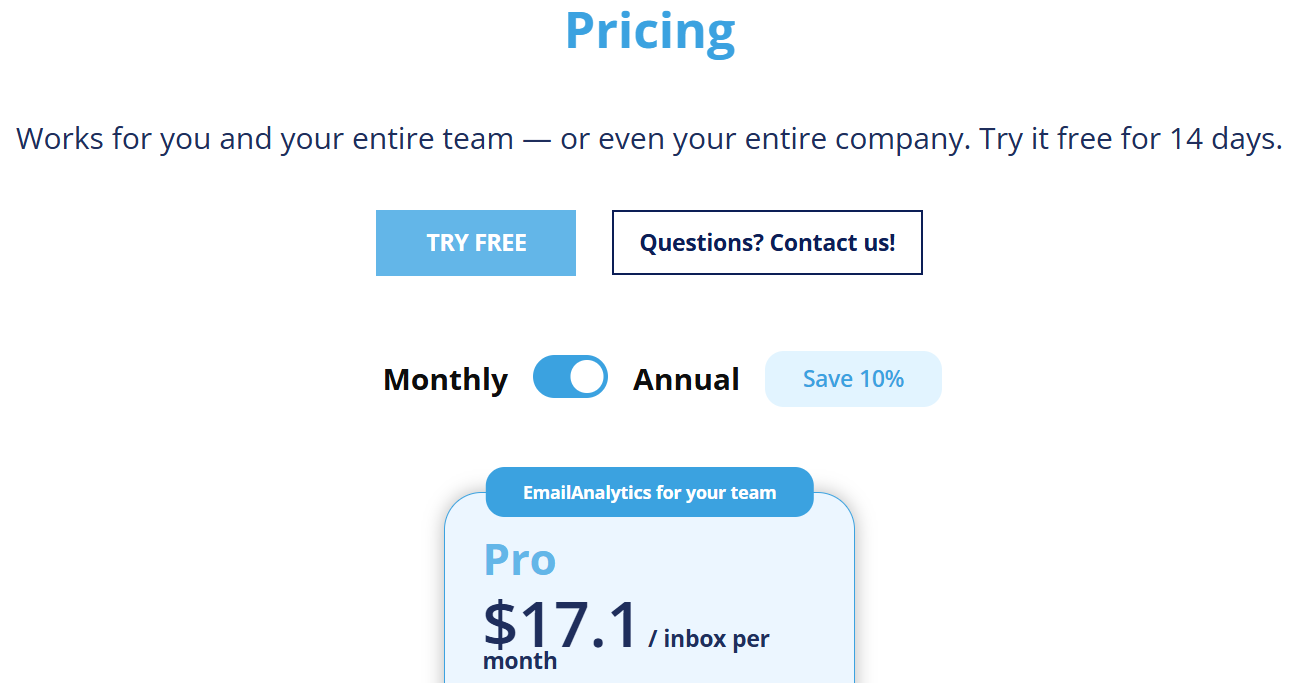Select the Annual billing label
This screenshot has height=683, width=1291.
tap(686, 380)
